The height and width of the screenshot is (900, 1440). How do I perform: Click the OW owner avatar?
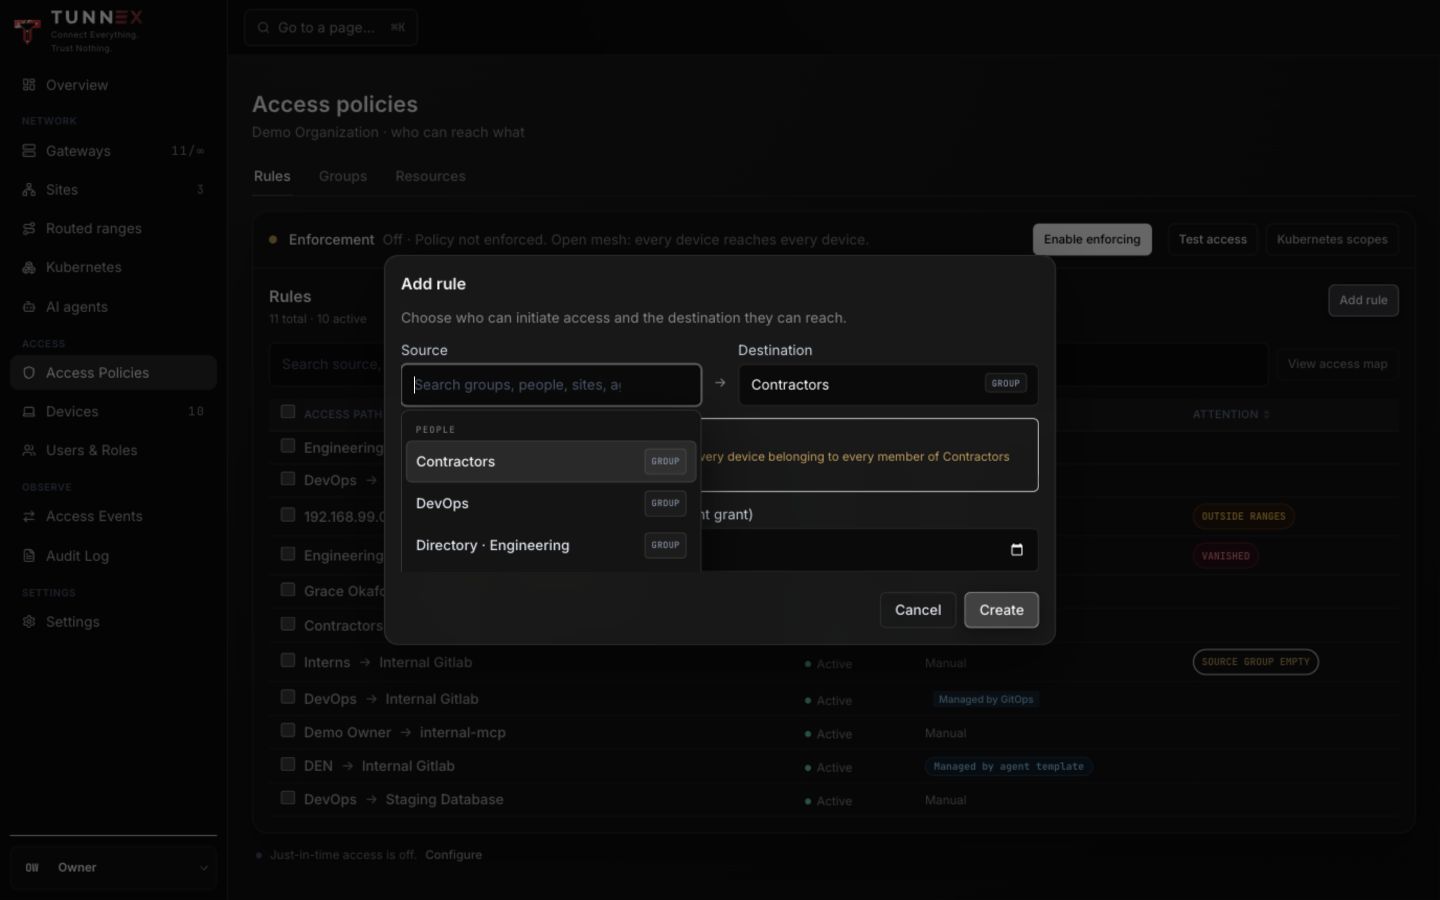[x=32, y=868]
